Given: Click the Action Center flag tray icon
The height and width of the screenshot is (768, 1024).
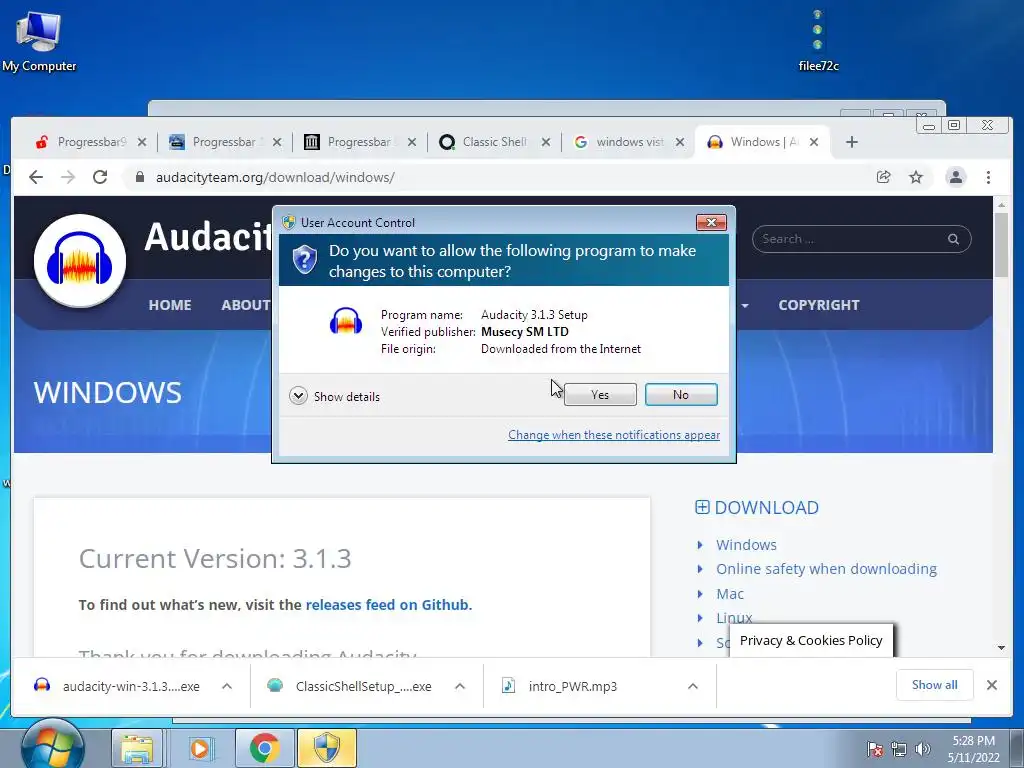Looking at the screenshot, I should 875,749.
